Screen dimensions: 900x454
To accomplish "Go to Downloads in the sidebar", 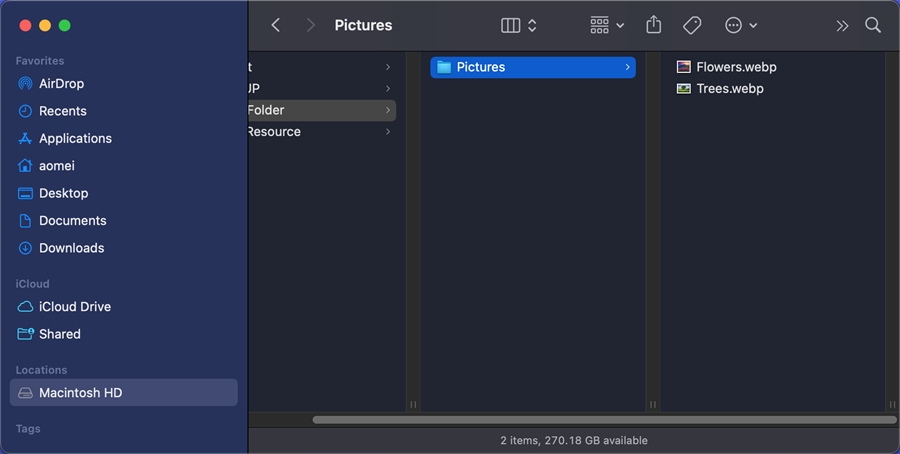I will (71, 248).
